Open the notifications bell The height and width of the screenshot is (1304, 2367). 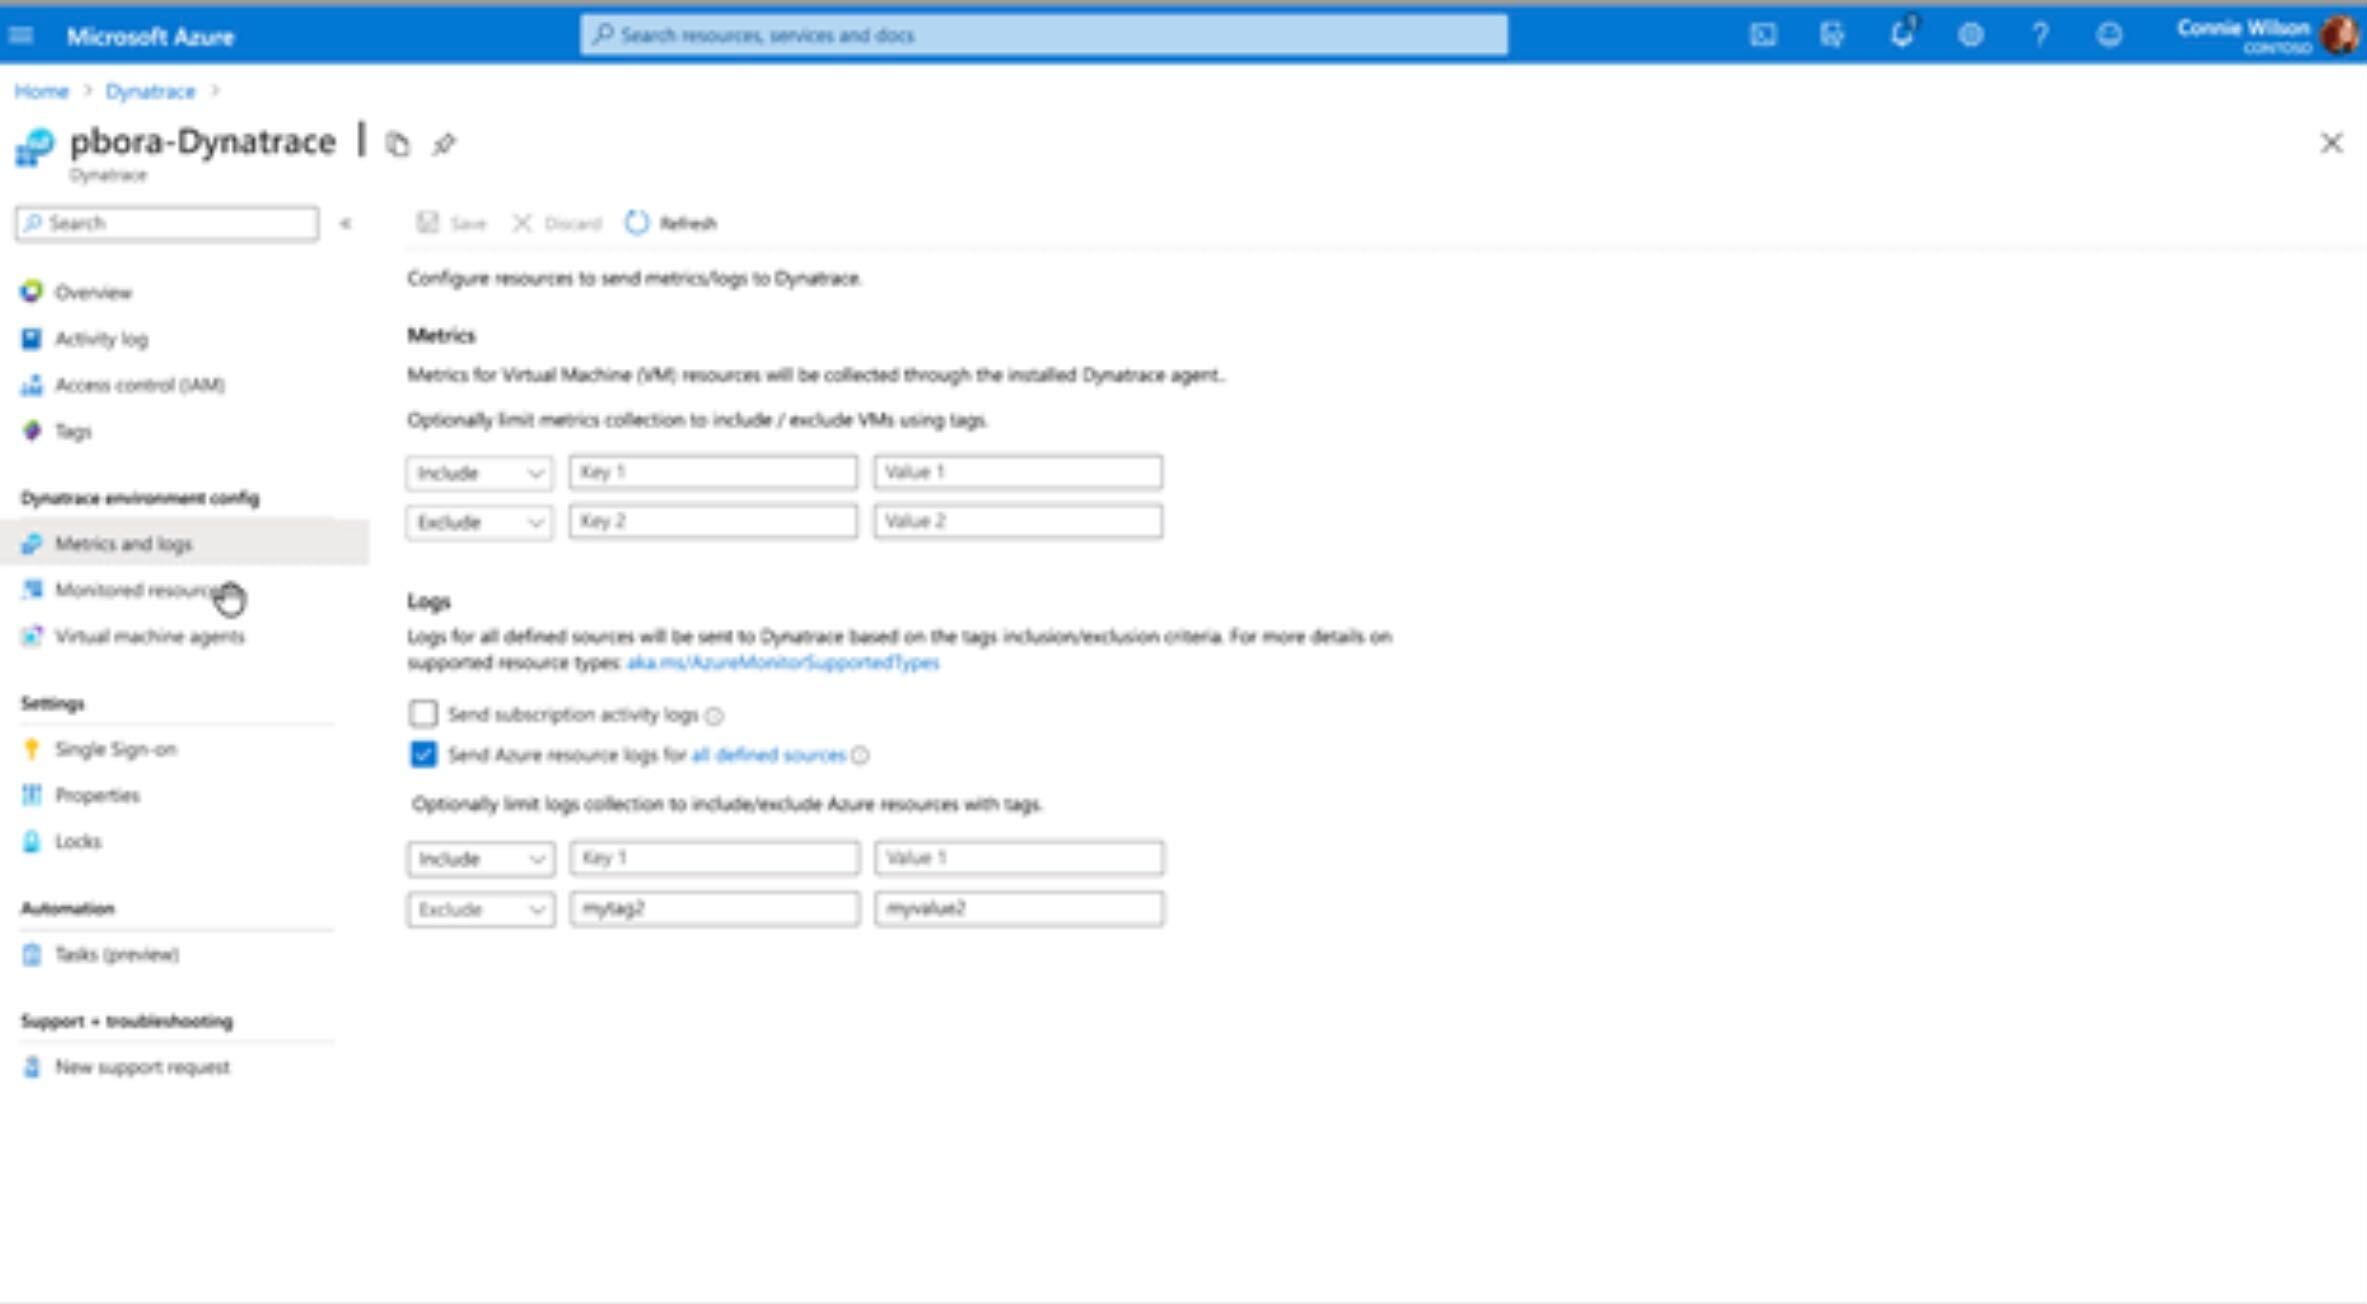tap(1903, 33)
